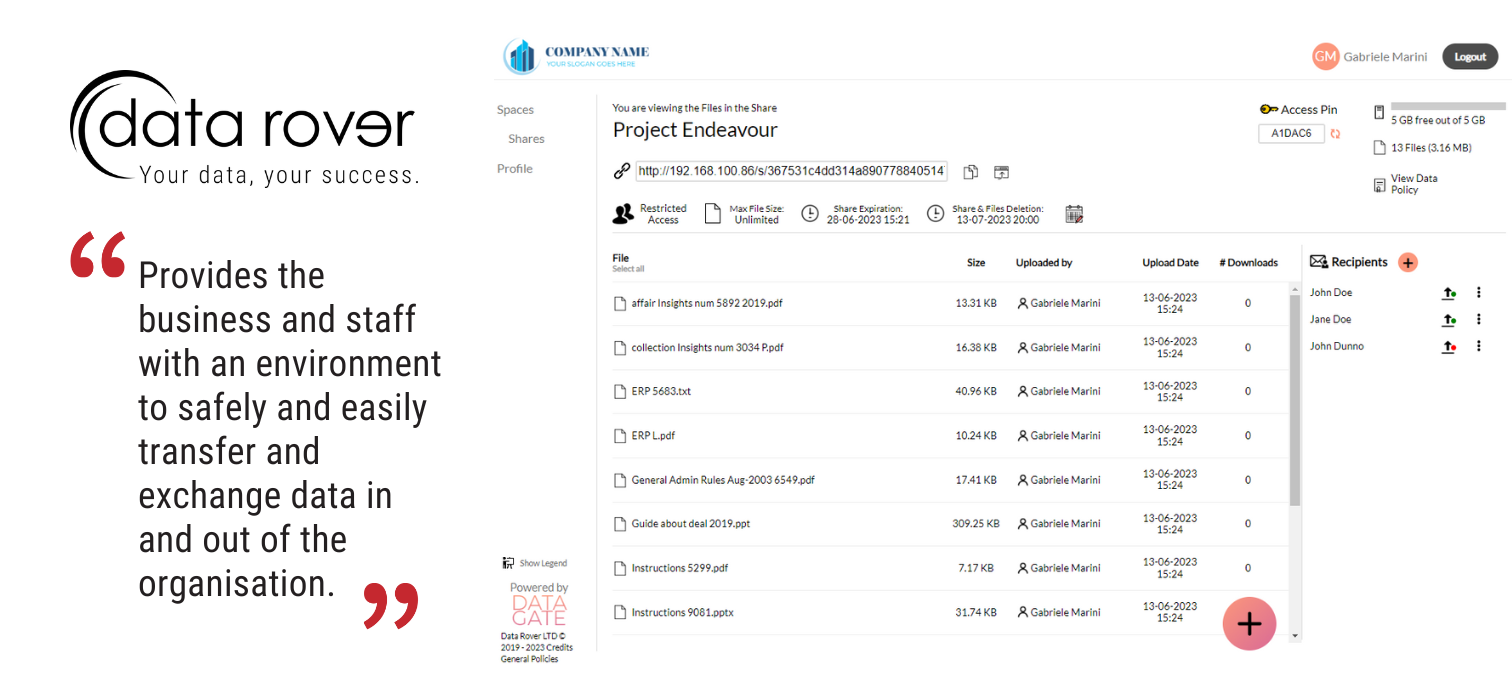1512x700 pixels.
Task: Open the three-dot menu for John Dunno
Action: coord(1479,346)
